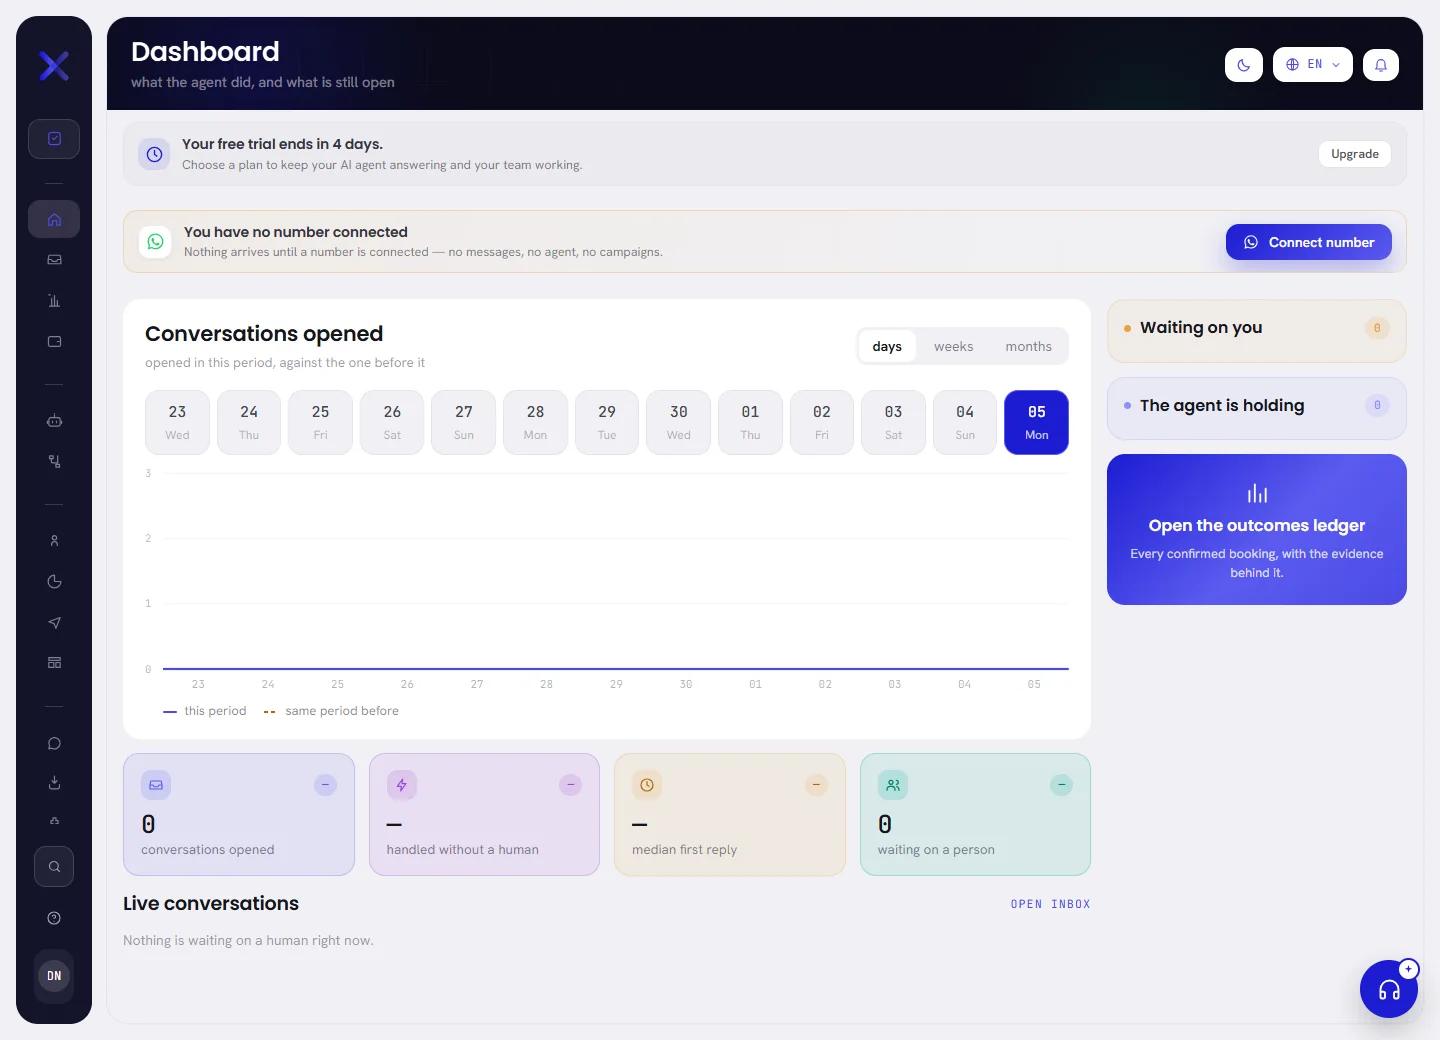
Task: Open the headset support chat button
Action: (1389, 989)
